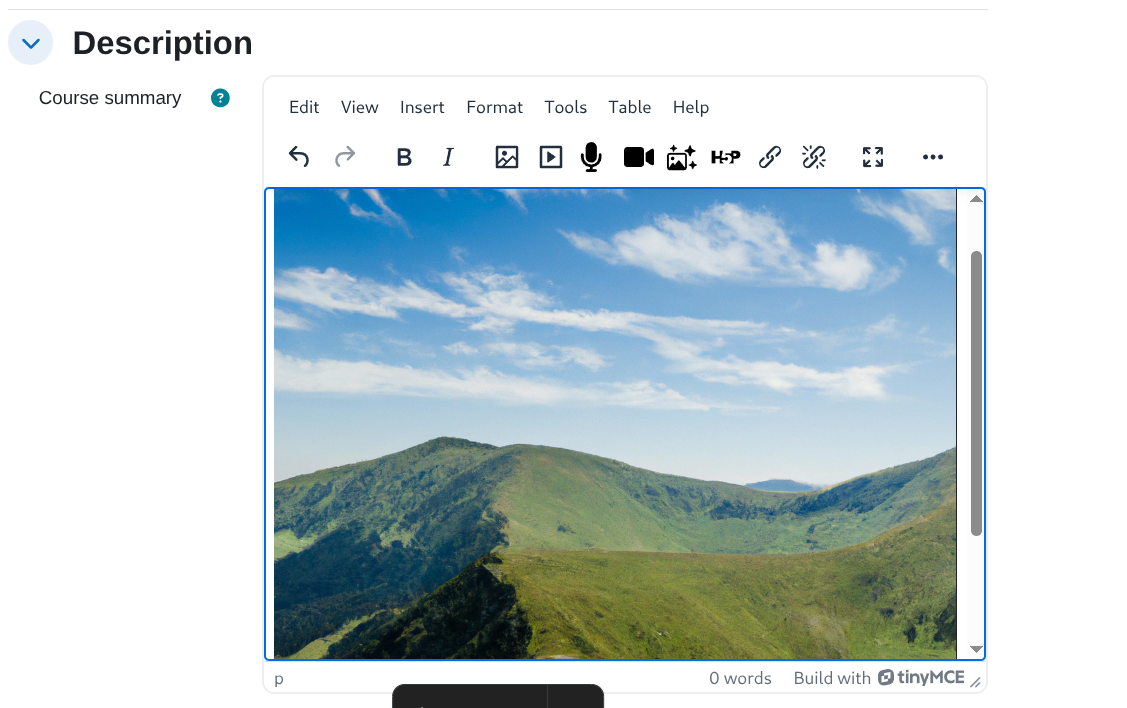Toggle bold text formatting

click(x=404, y=157)
